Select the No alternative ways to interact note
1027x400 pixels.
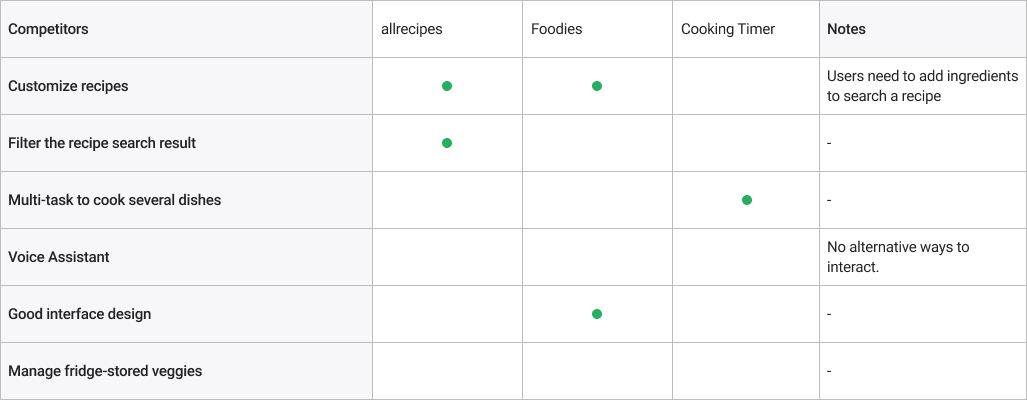click(x=898, y=257)
